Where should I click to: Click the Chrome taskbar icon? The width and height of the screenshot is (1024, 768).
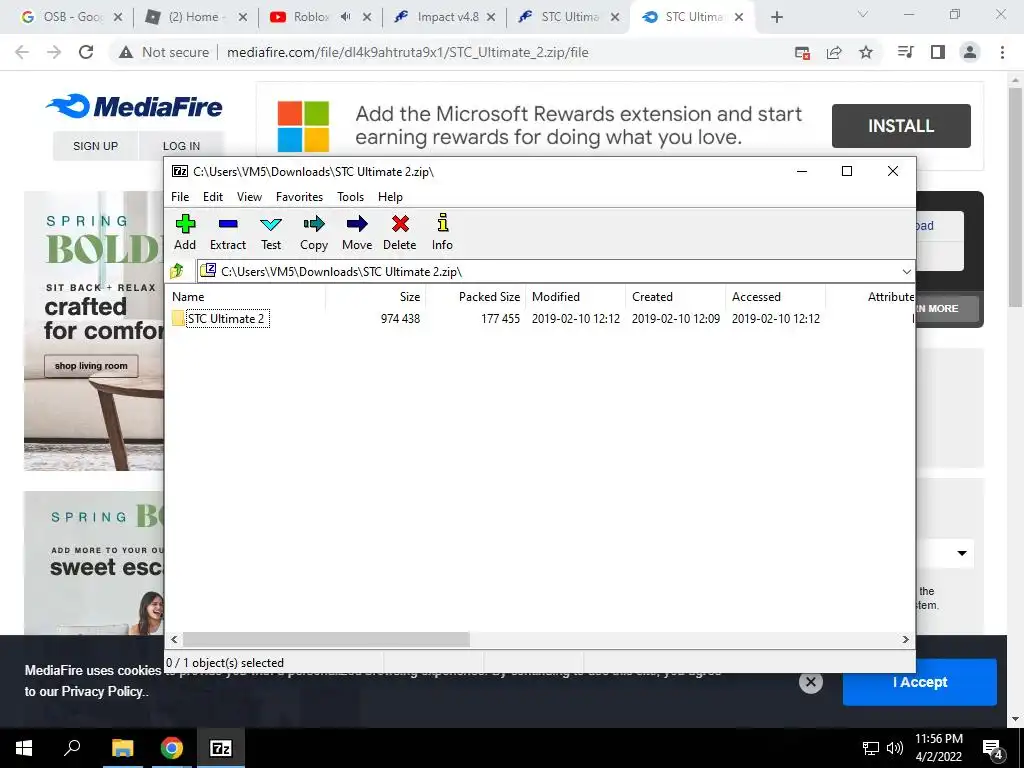point(172,748)
